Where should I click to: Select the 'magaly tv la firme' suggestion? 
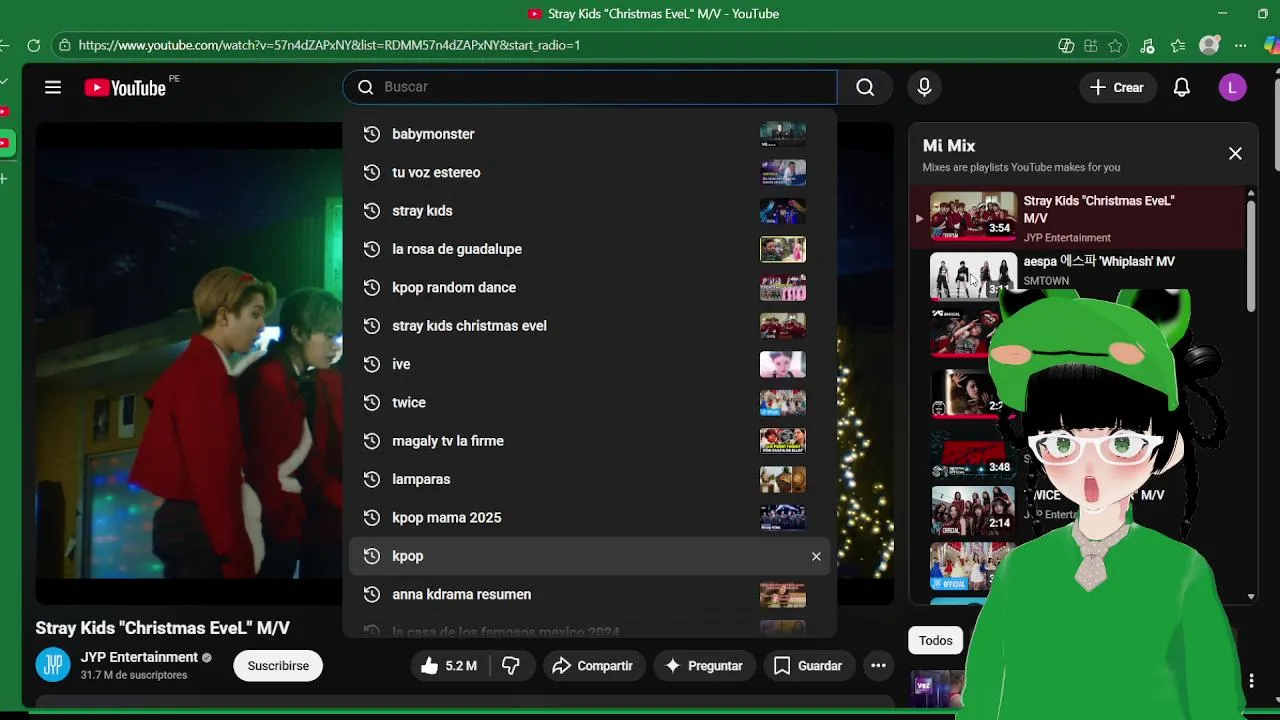(x=590, y=441)
